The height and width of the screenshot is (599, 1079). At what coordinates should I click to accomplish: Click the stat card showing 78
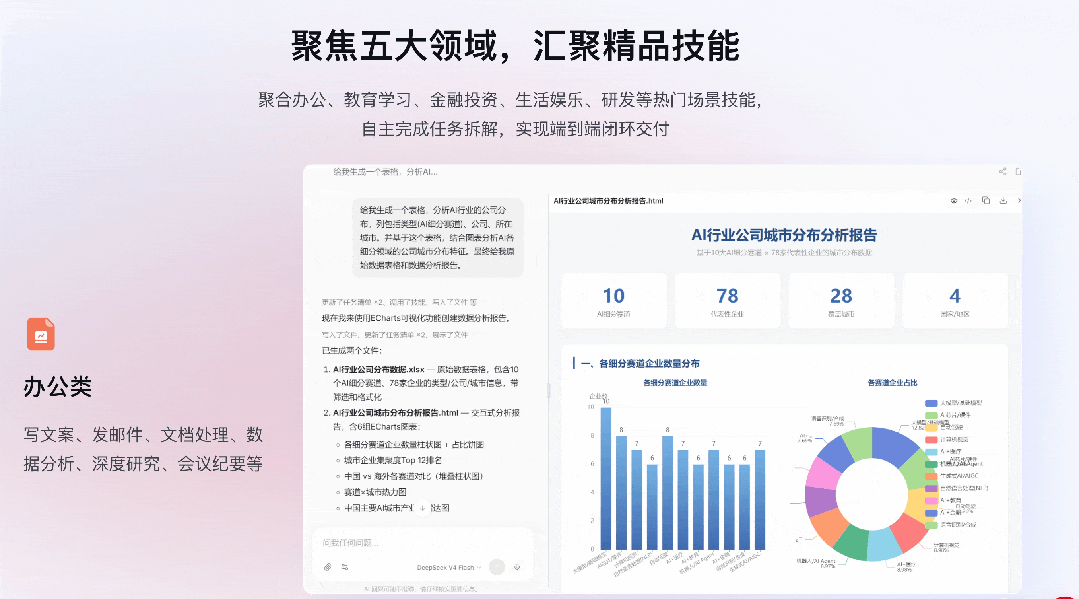pos(727,301)
